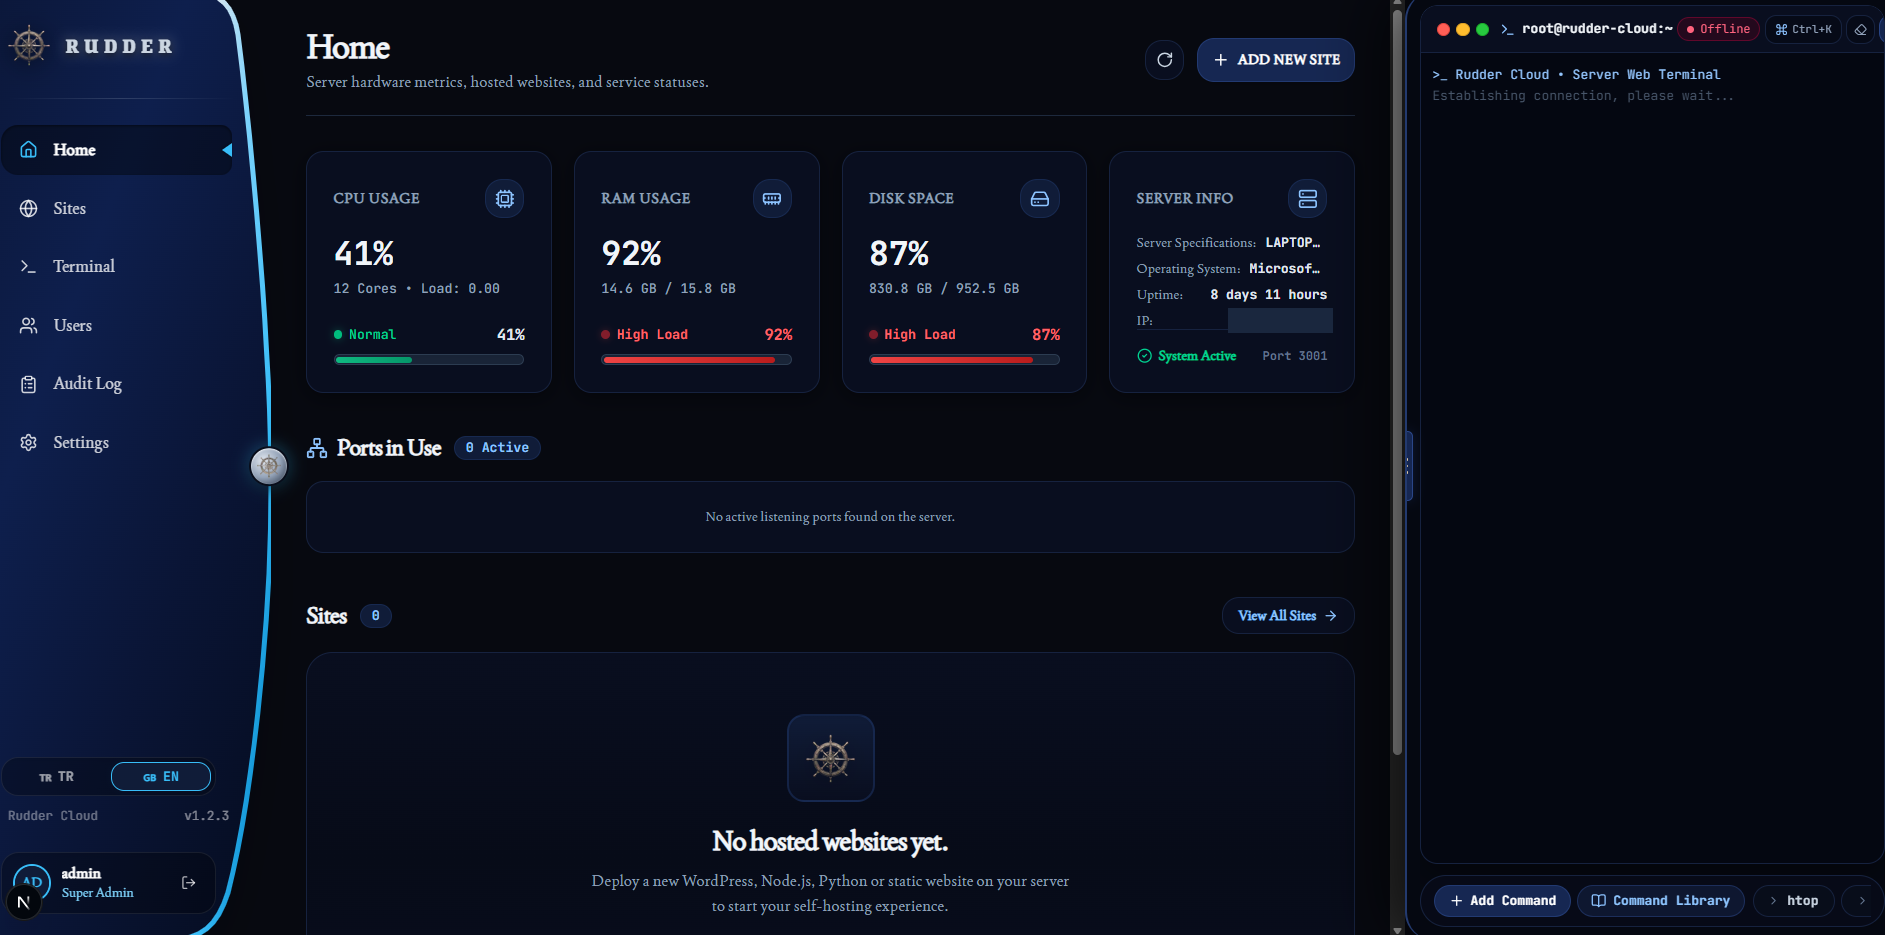Click the refresh metrics icon button

click(1164, 60)
